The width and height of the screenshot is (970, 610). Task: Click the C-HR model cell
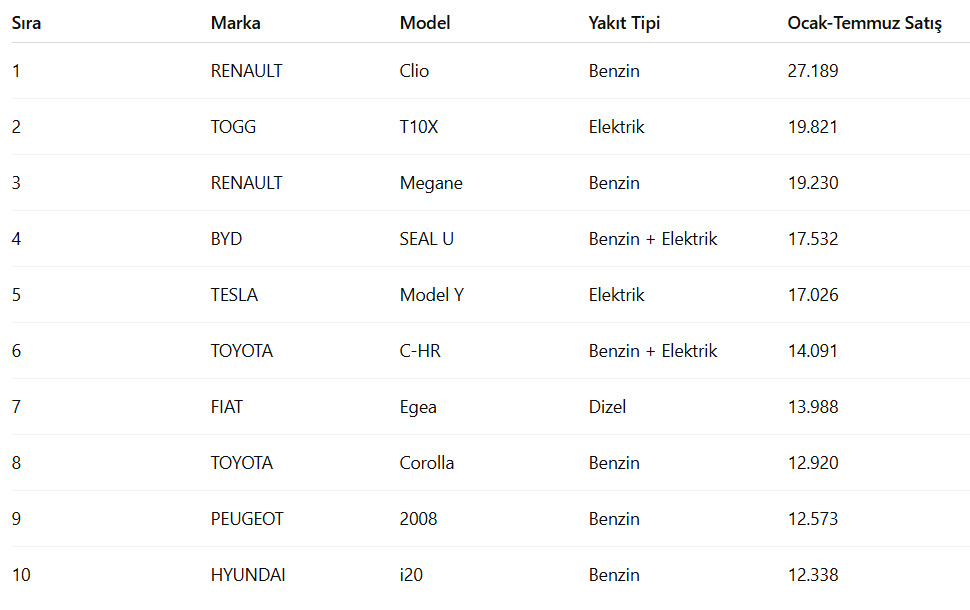420,351
